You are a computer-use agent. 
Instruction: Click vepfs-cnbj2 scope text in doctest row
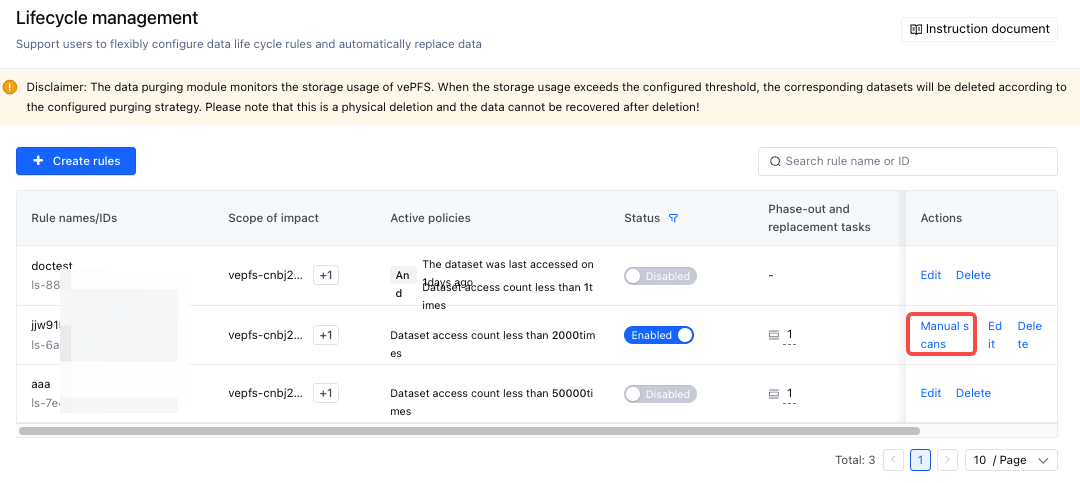coord(264,276)
